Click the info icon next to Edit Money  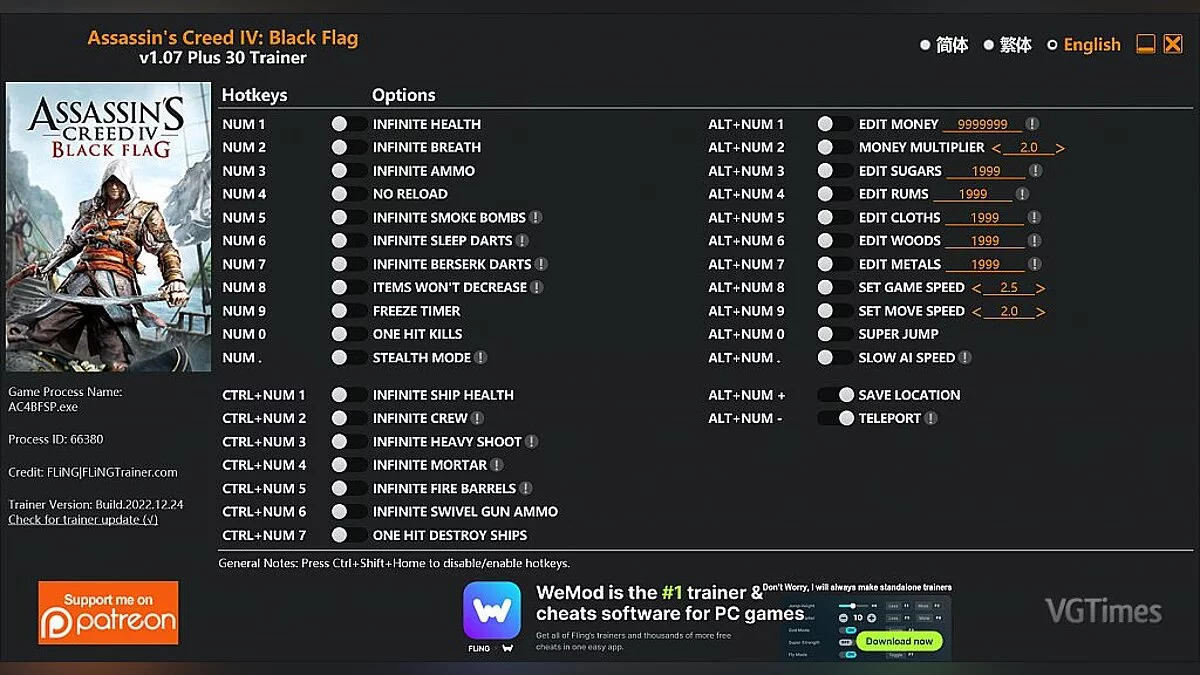click(1032, 124)
